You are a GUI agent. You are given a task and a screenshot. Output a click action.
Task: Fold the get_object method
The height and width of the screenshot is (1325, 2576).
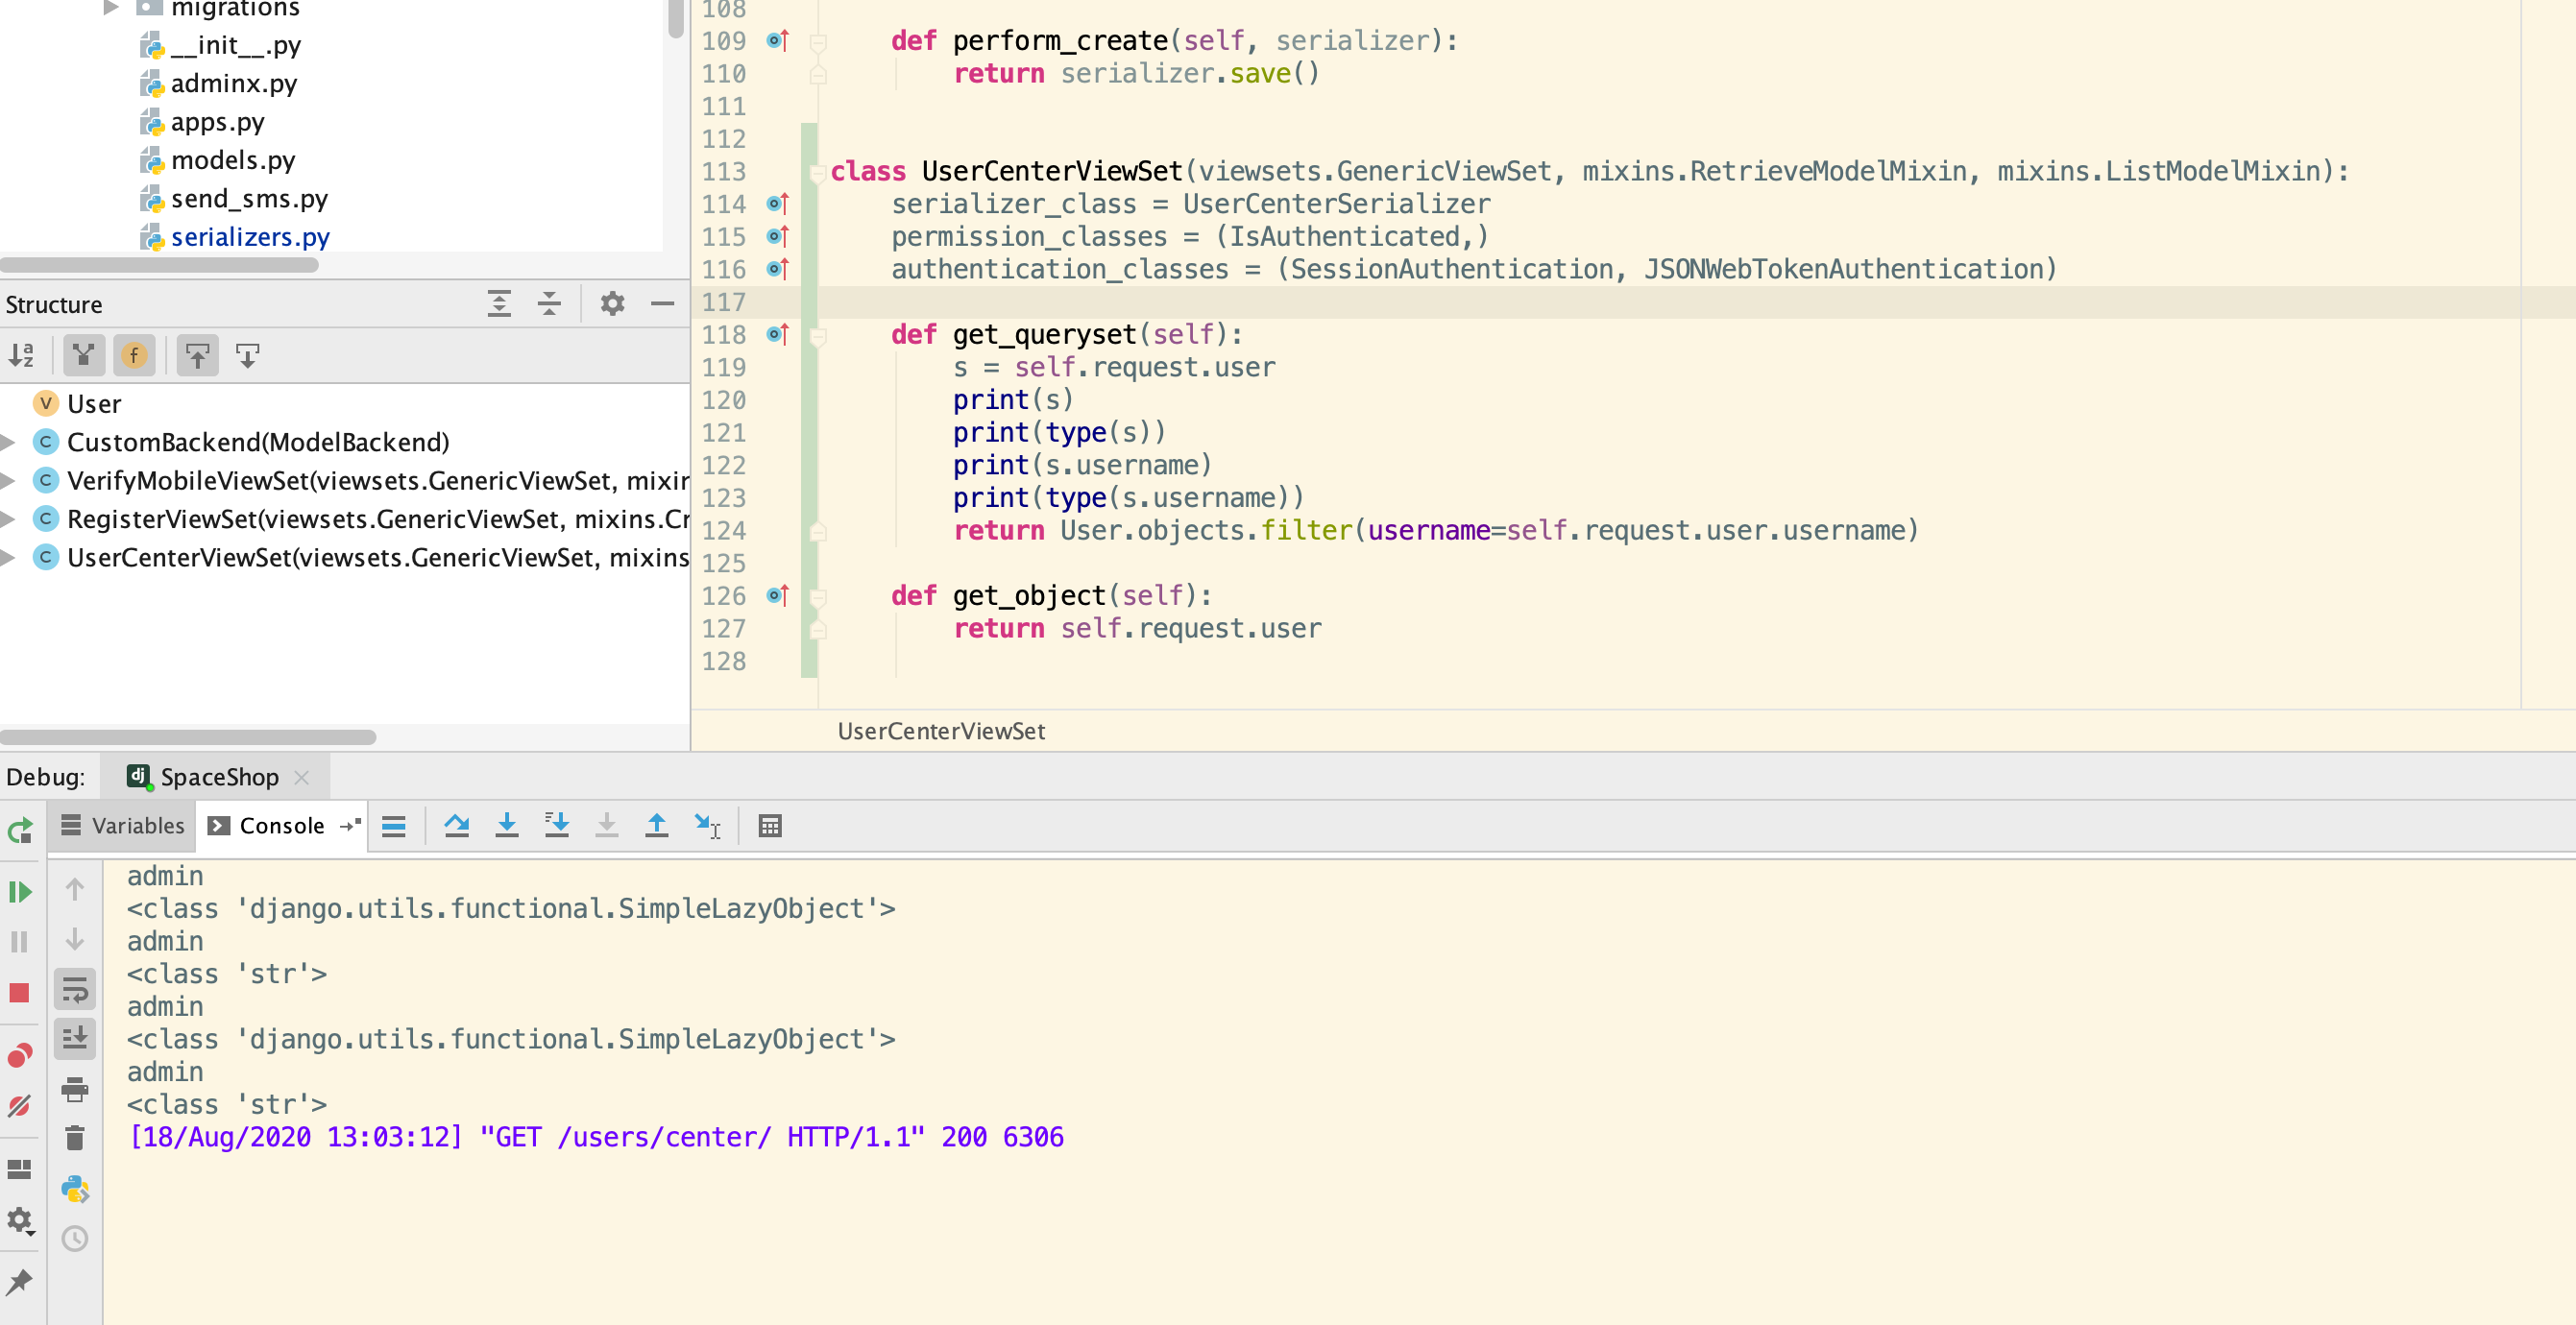coord(818,596)
